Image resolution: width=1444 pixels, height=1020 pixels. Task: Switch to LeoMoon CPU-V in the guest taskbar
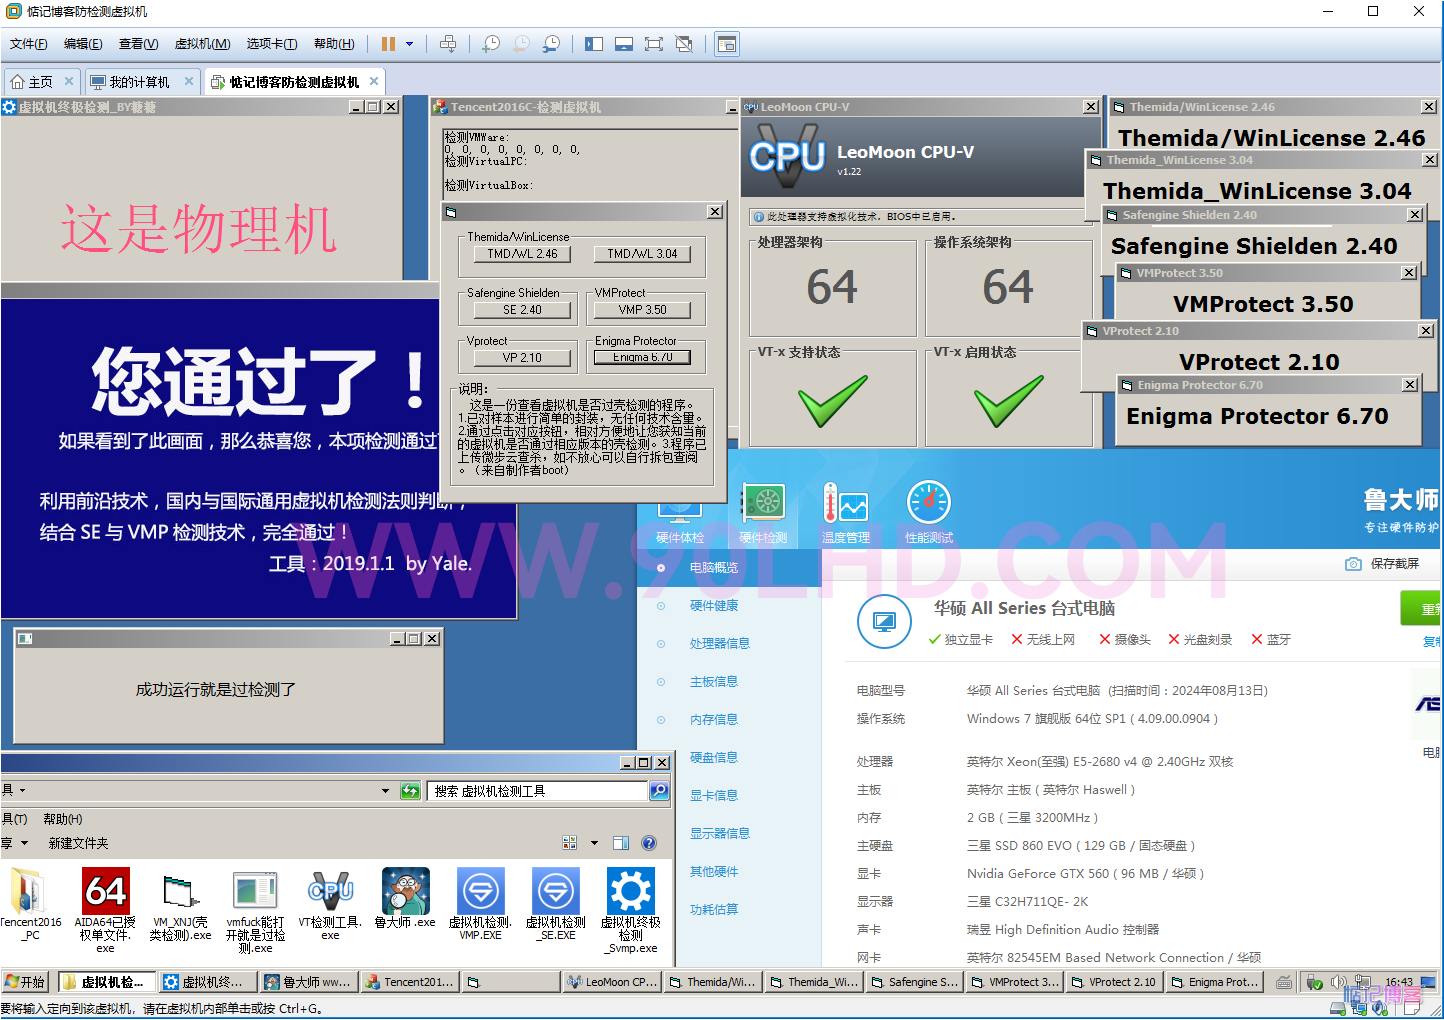[612, 982]
